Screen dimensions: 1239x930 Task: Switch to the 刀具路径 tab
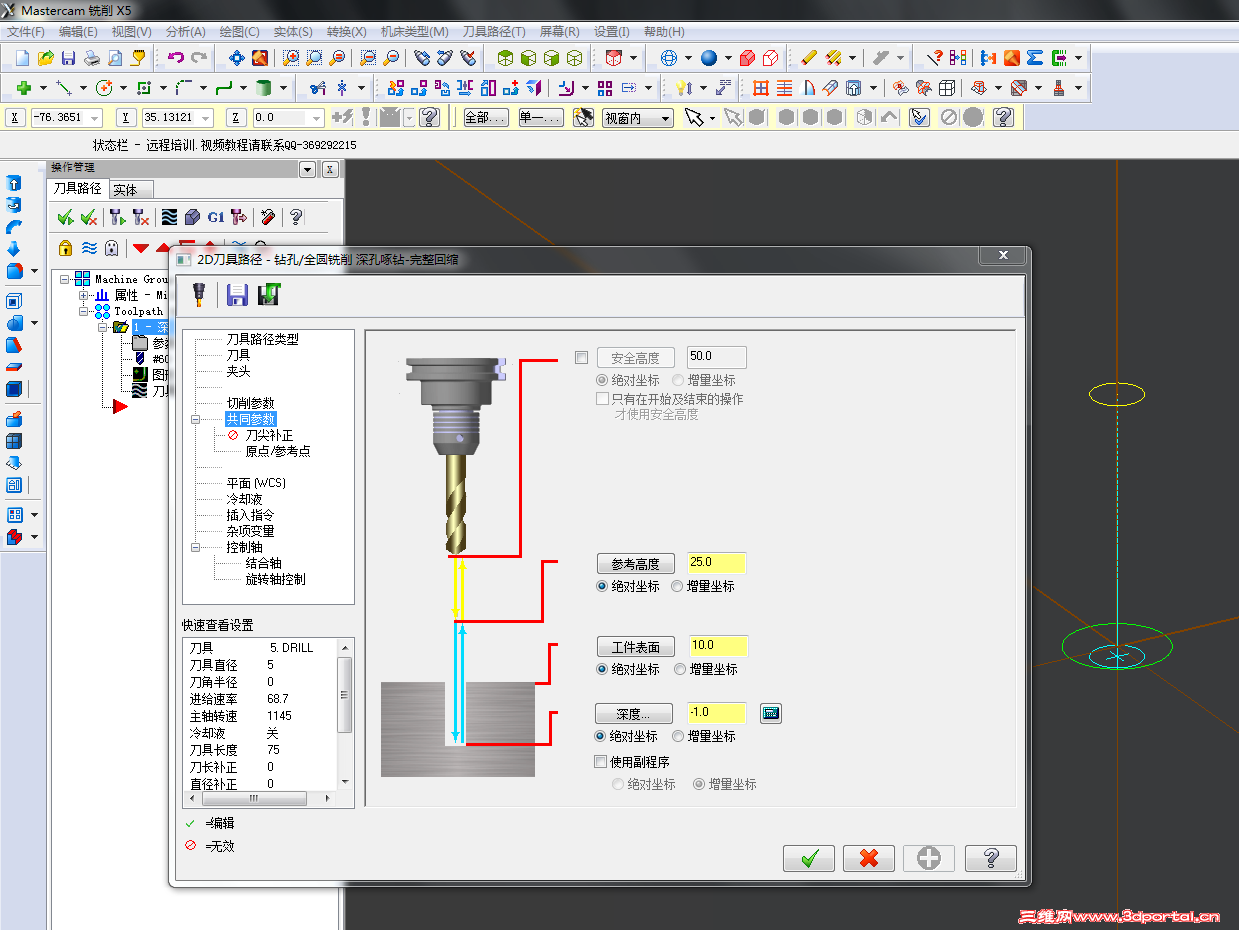pyautogui.click(x=77, y=188)
